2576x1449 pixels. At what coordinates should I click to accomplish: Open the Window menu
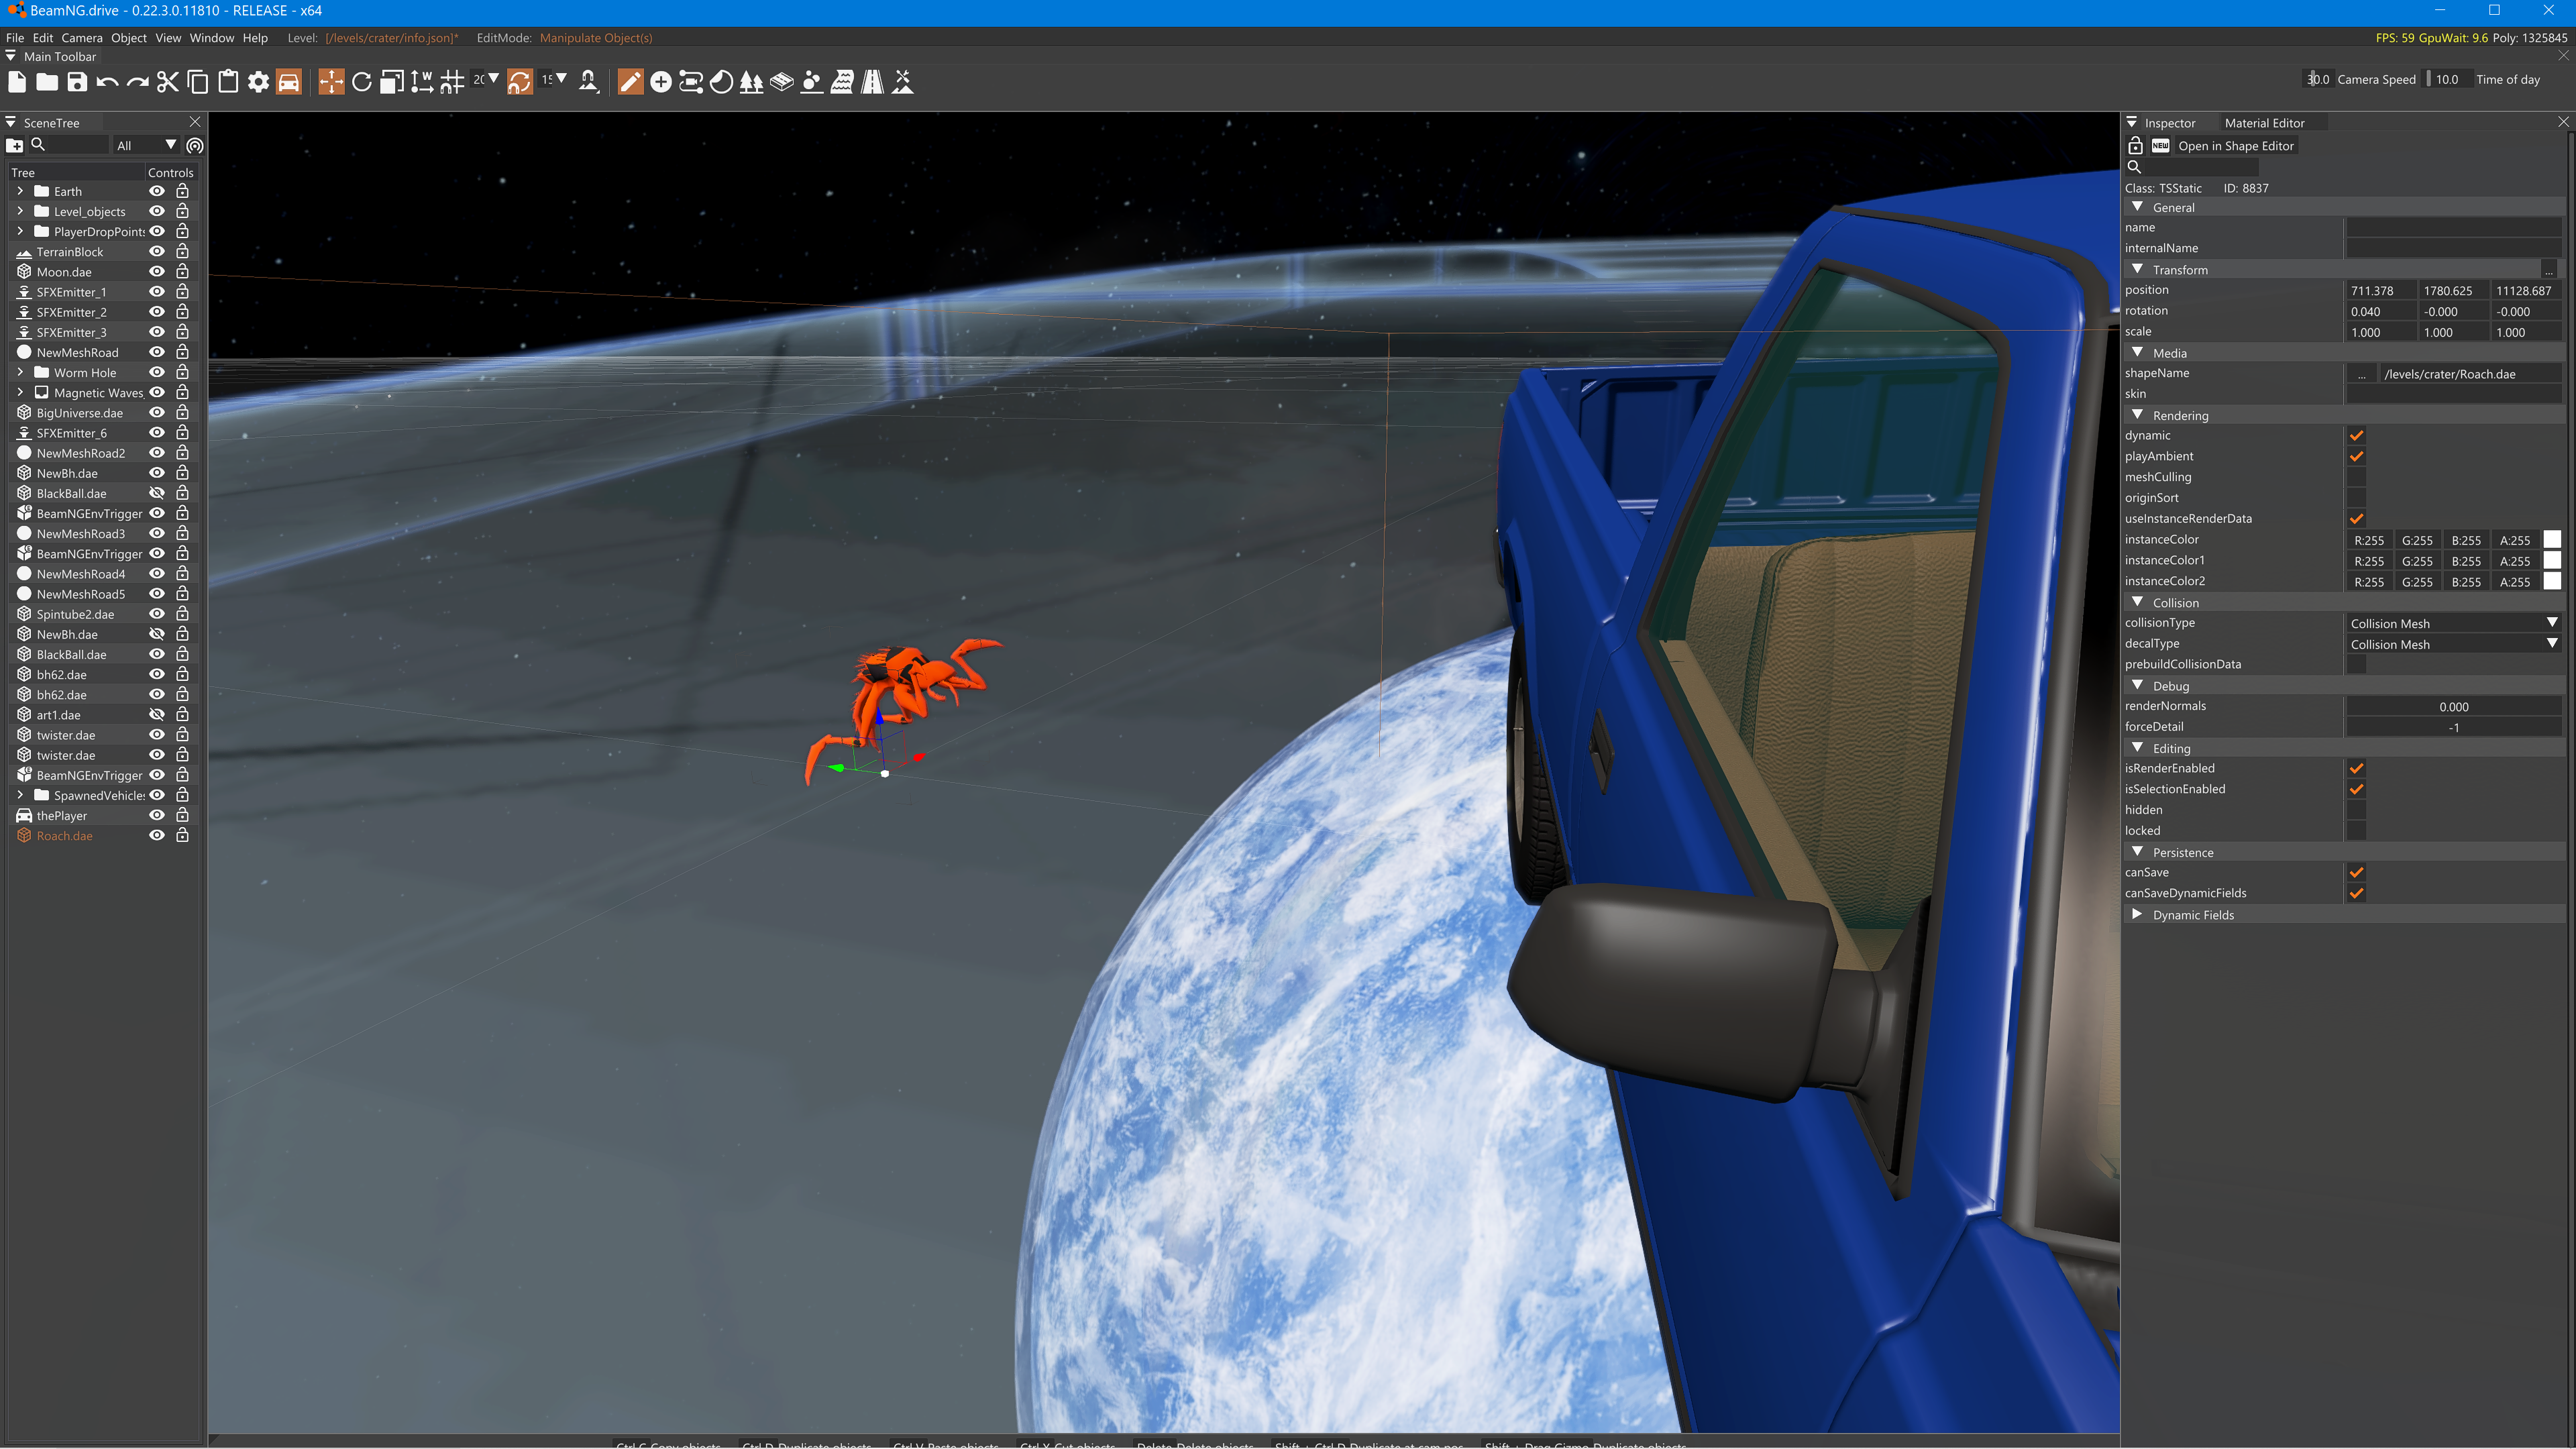[x=212, y=38]
